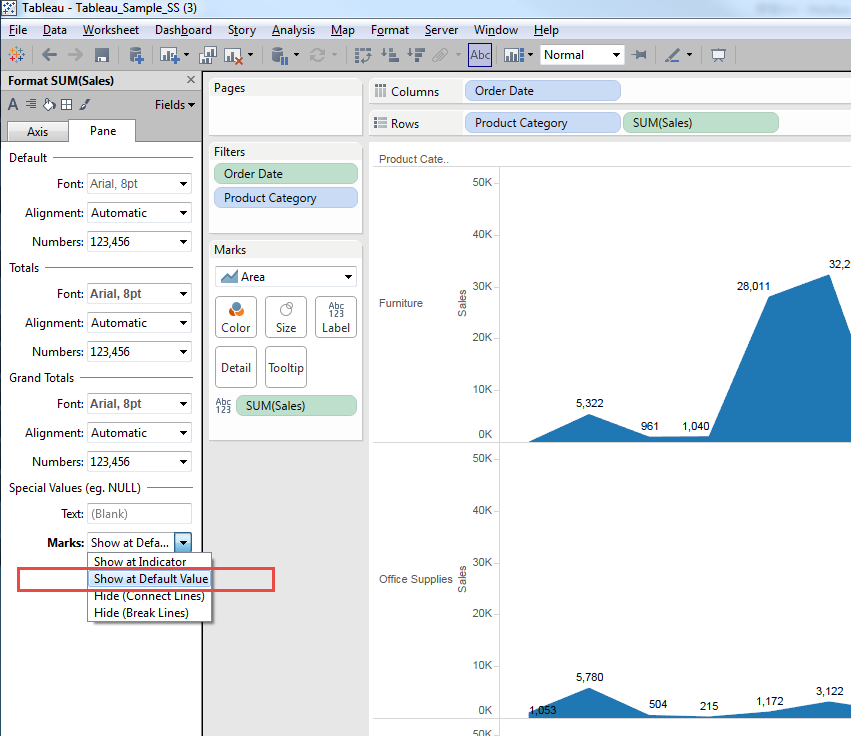The width and height of the screenshot is (851, 736).
Task: Open the Story menu
Action: [x=242, y=30]
